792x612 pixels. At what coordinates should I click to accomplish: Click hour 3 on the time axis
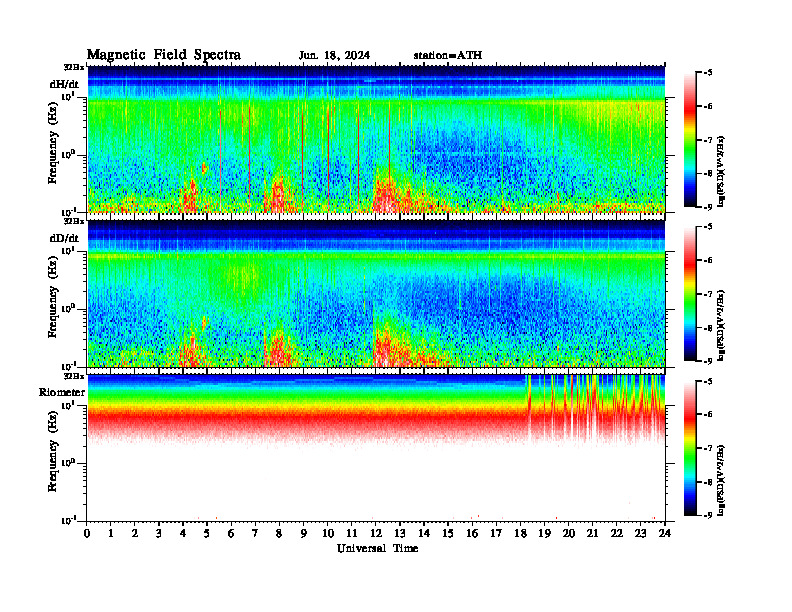click(159, 533)
